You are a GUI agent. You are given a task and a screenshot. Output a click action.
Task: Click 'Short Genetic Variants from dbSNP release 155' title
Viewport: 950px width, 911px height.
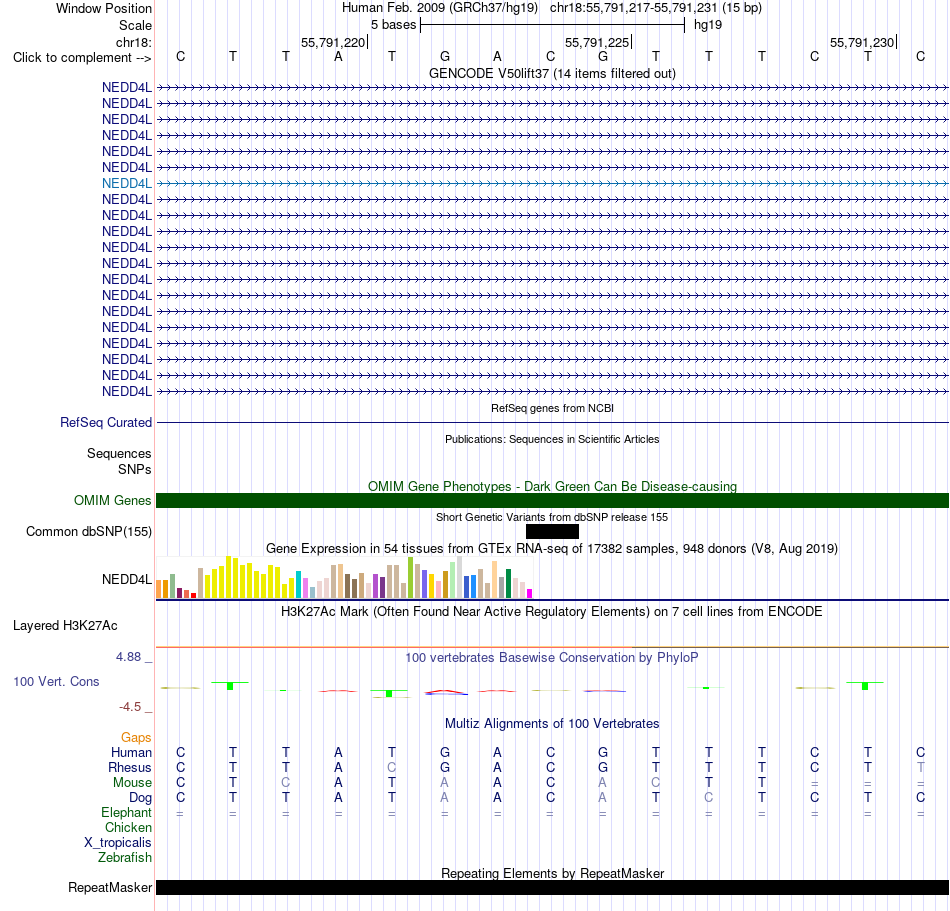pos(552,517)
